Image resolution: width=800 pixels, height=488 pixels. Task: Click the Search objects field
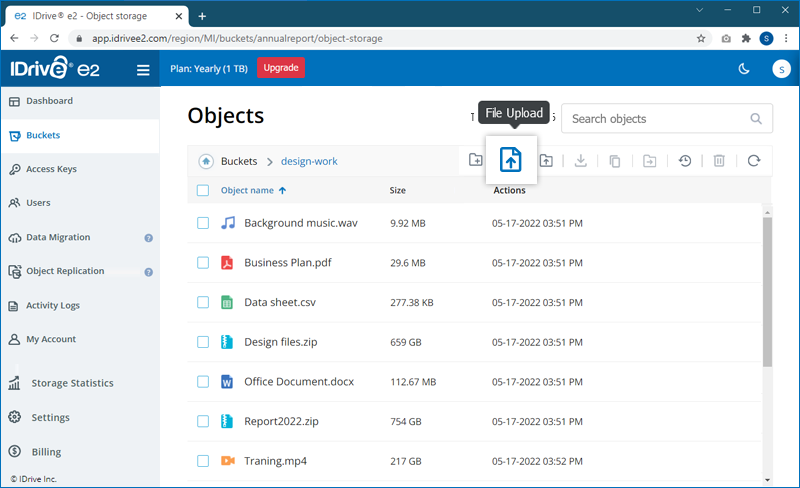(656, 119)
